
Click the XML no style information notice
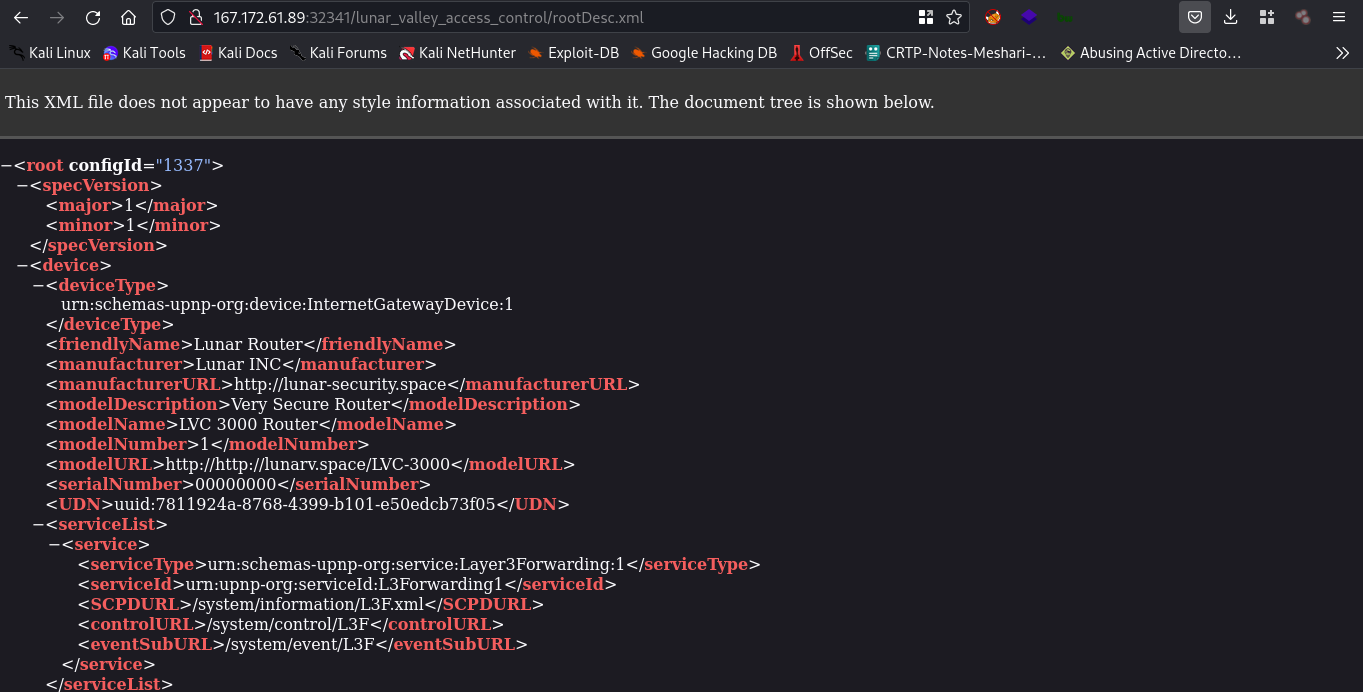(x=470, y=102)
